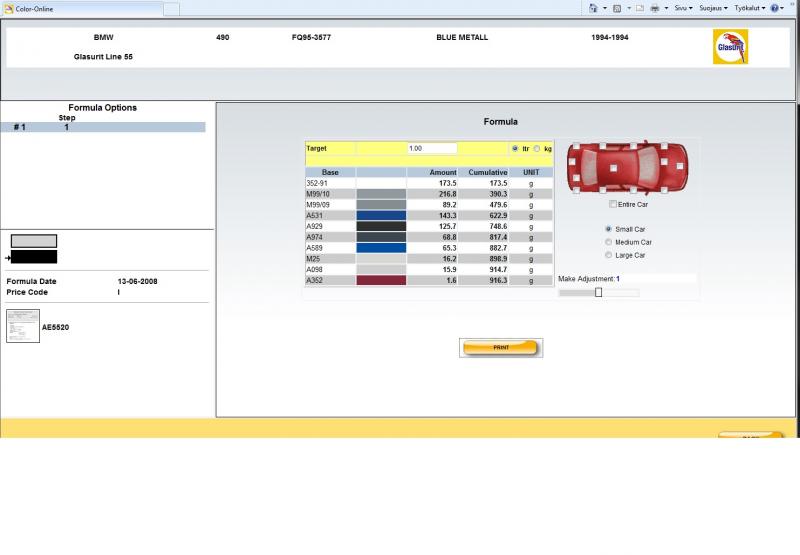
Task: Expand the Sivu dropdown menu
Action: click(x=683, y=8)
